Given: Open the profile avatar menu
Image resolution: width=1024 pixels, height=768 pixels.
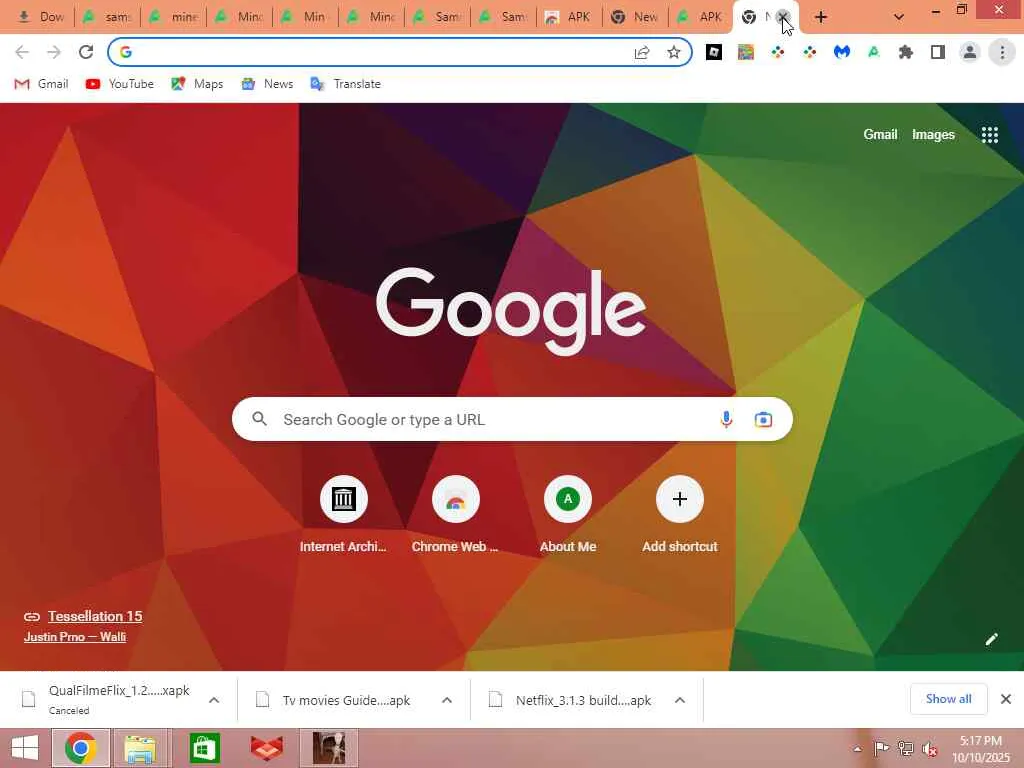Looking at the screenshot, I should click(970, 52).
